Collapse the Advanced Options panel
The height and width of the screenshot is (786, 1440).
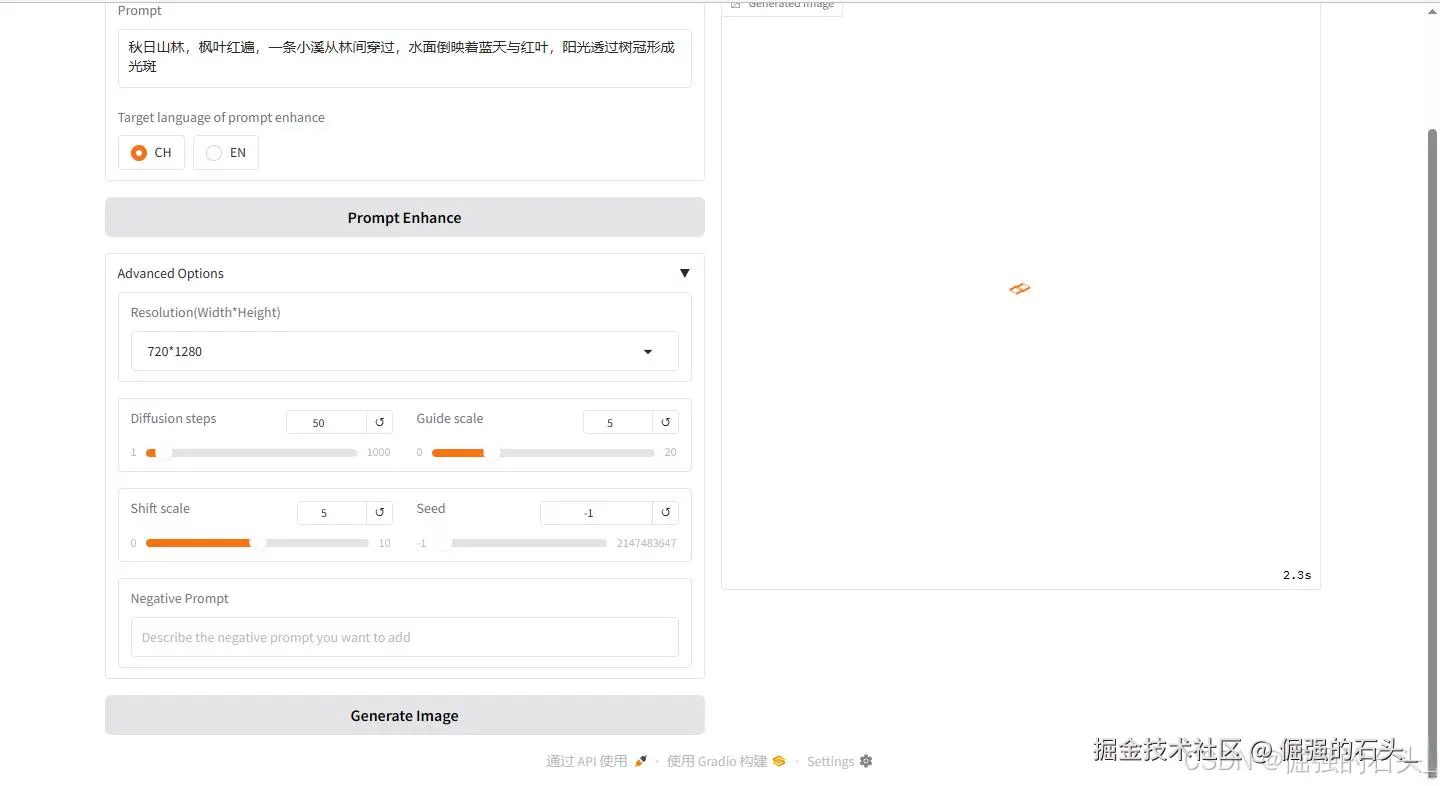[x=685, y=272]
